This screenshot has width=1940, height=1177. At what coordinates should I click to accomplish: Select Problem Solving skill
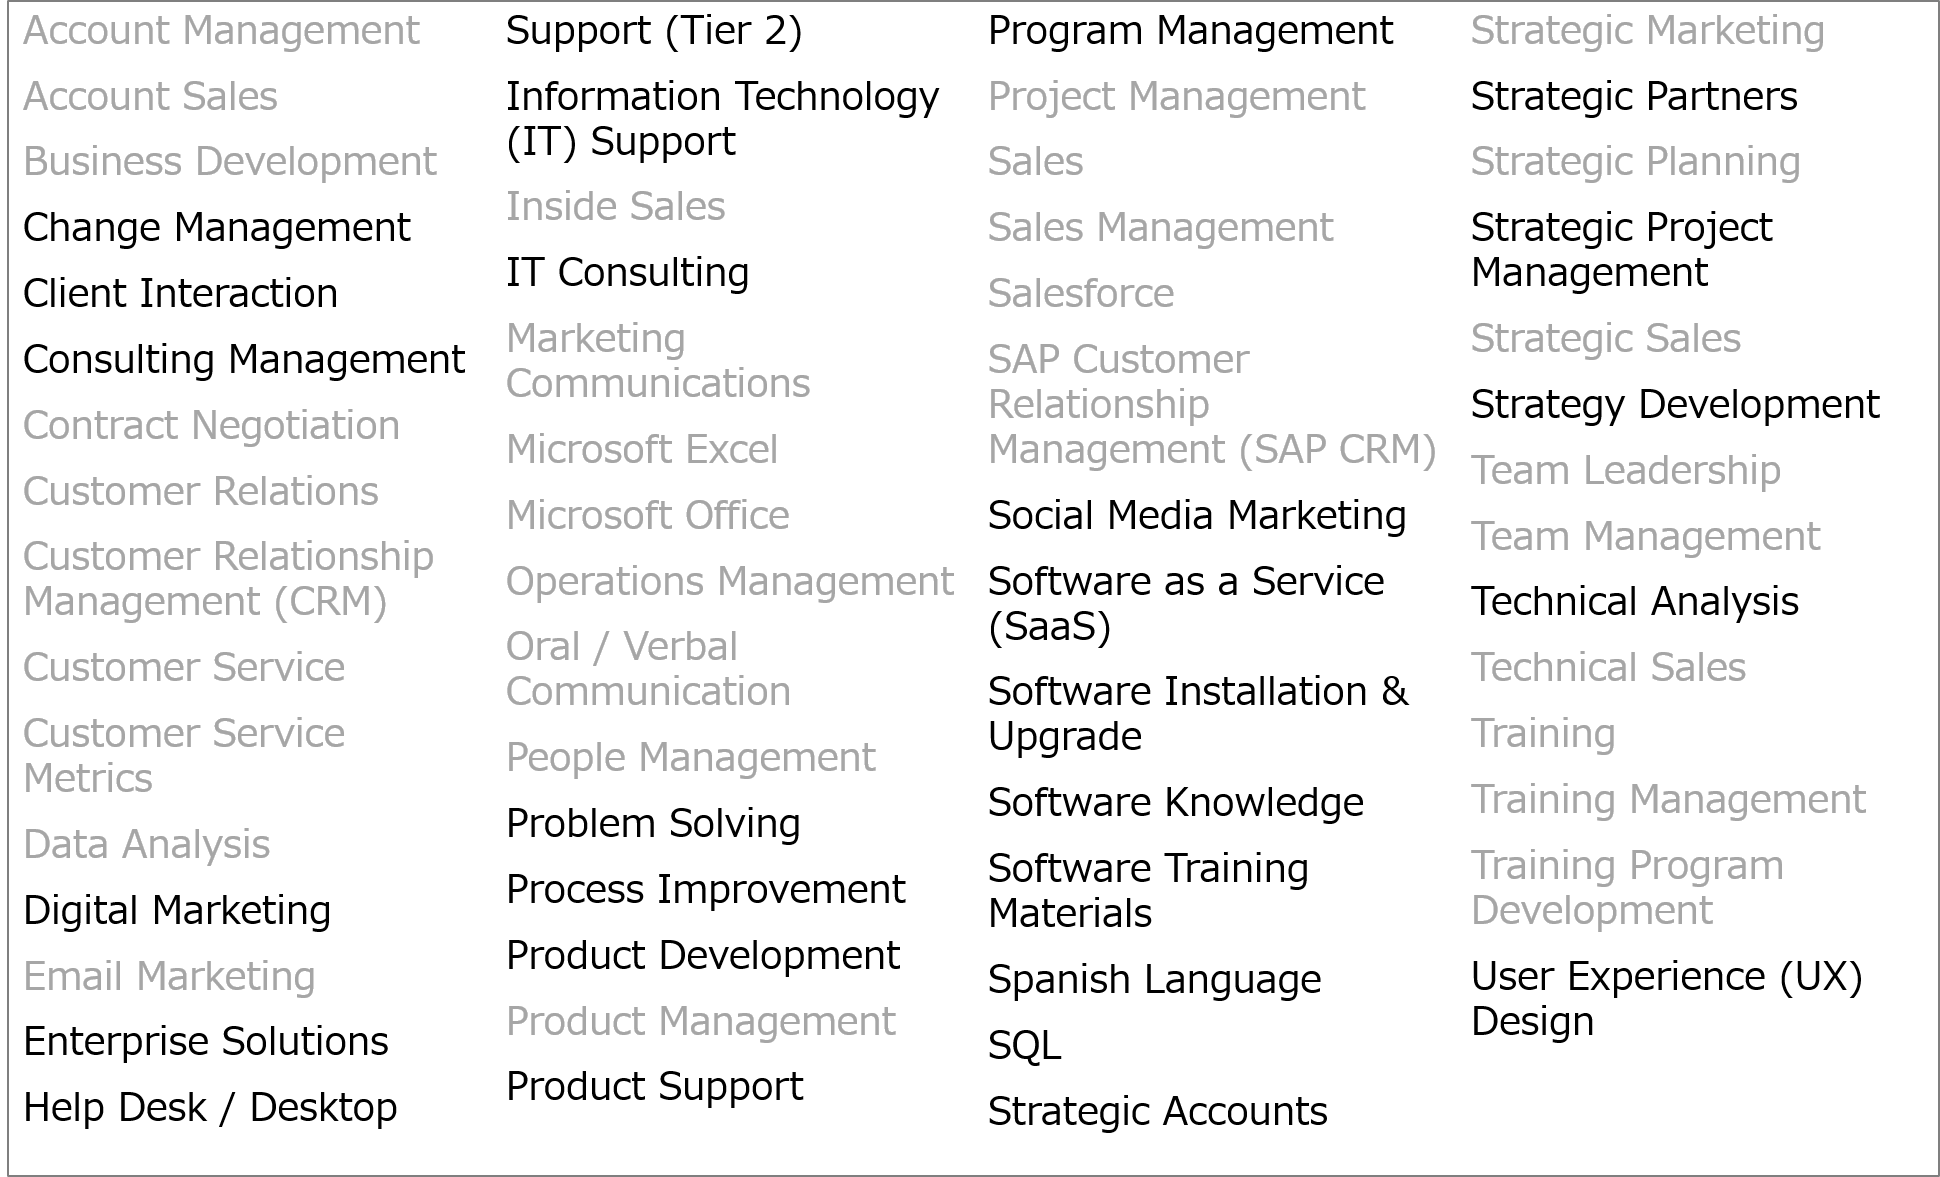pos(653,824)
